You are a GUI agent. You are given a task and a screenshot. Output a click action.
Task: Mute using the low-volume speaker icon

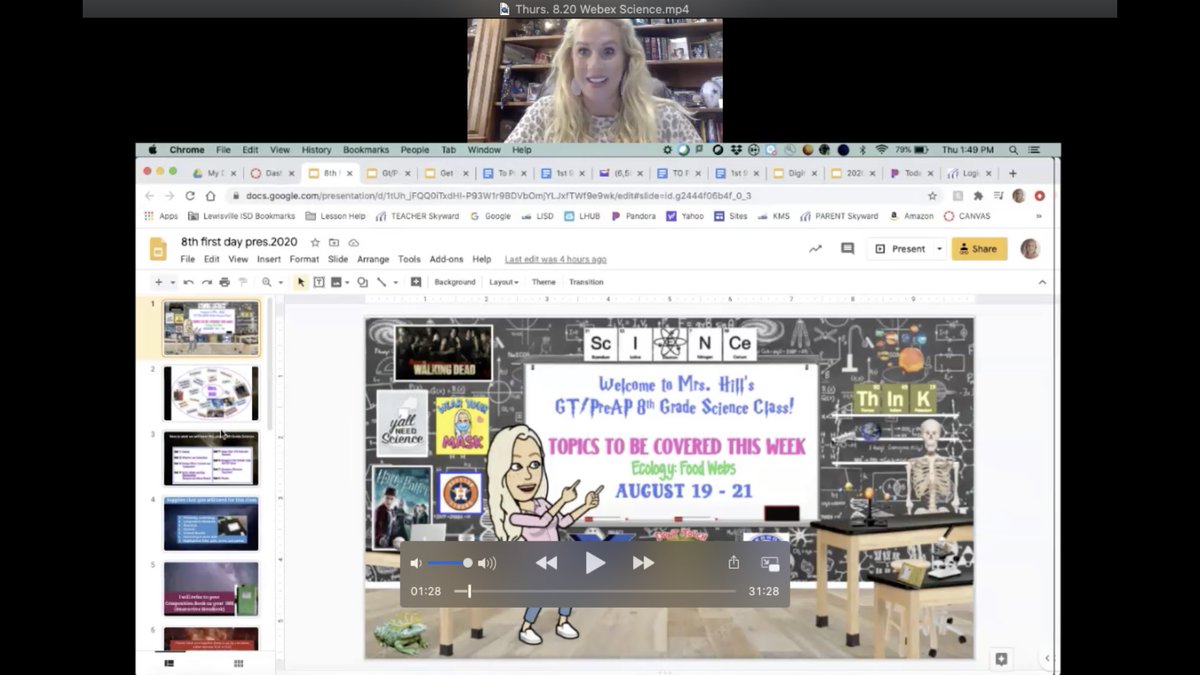[x=416, y=563]
